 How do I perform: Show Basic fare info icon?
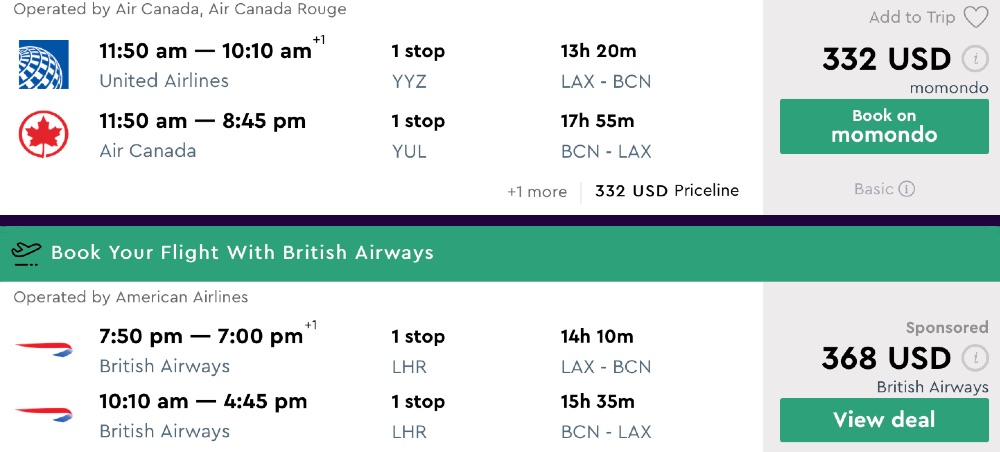click(x=906, y=189)
